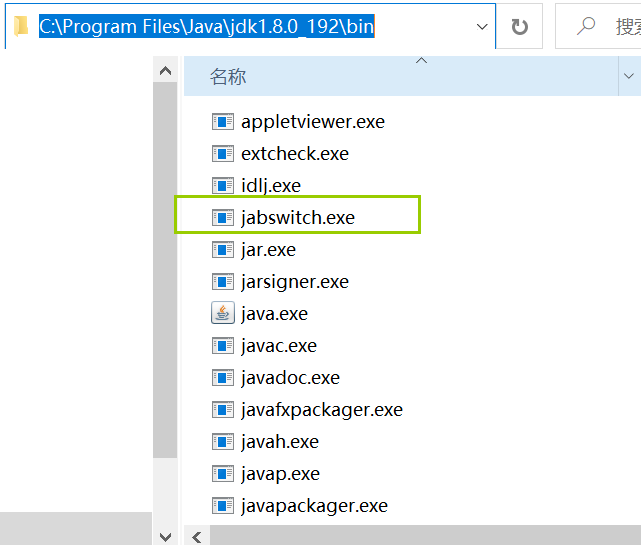Screen dimensions: 641x545
Task: Select the file name javac.exe
Action: pyautogui.click(x=279, y=346)
